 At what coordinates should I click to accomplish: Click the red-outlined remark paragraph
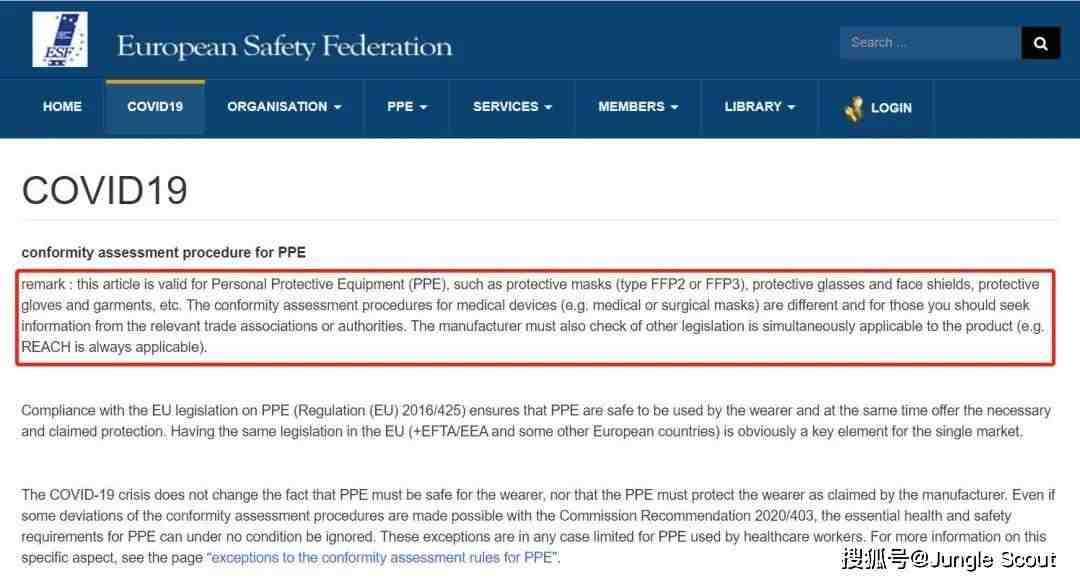click(x=535, y=316)
